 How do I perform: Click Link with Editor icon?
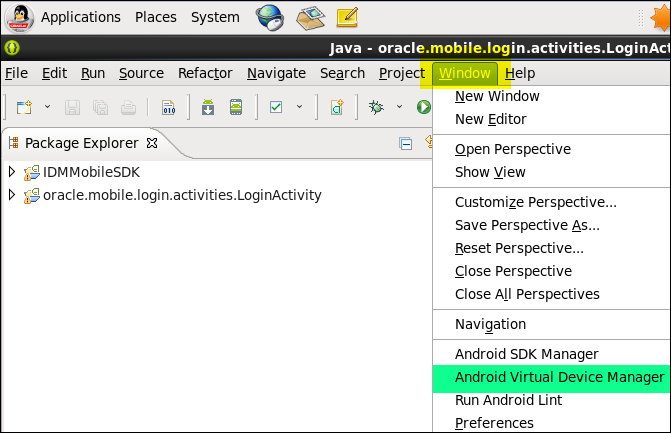pyautogui.click(x=428, y=142)
